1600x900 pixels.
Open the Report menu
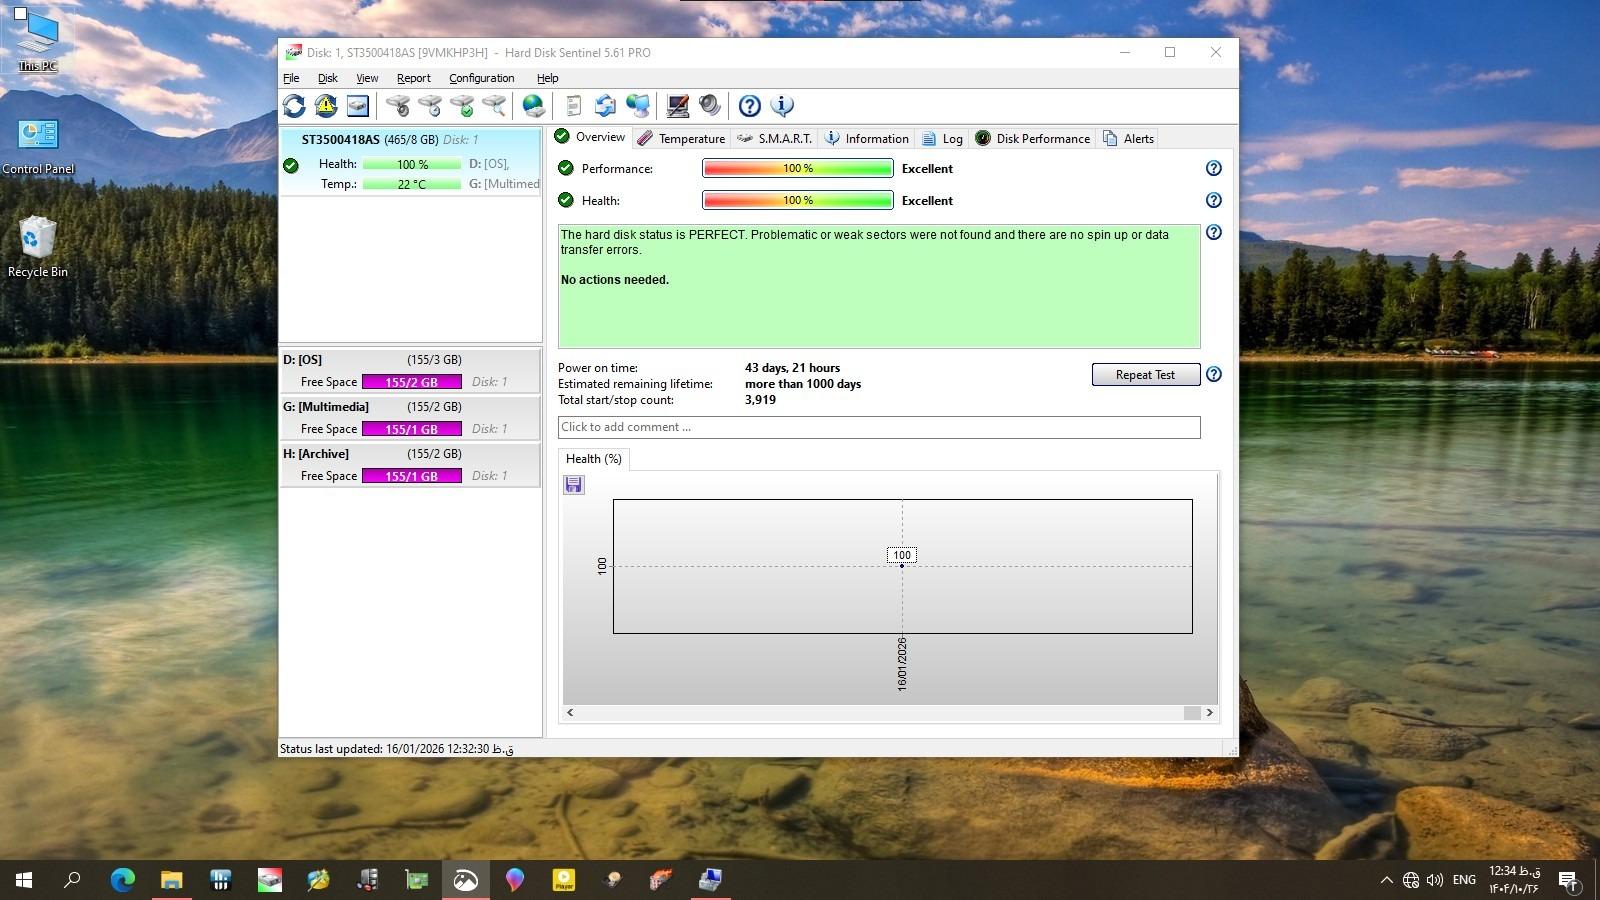click(413, 78)
